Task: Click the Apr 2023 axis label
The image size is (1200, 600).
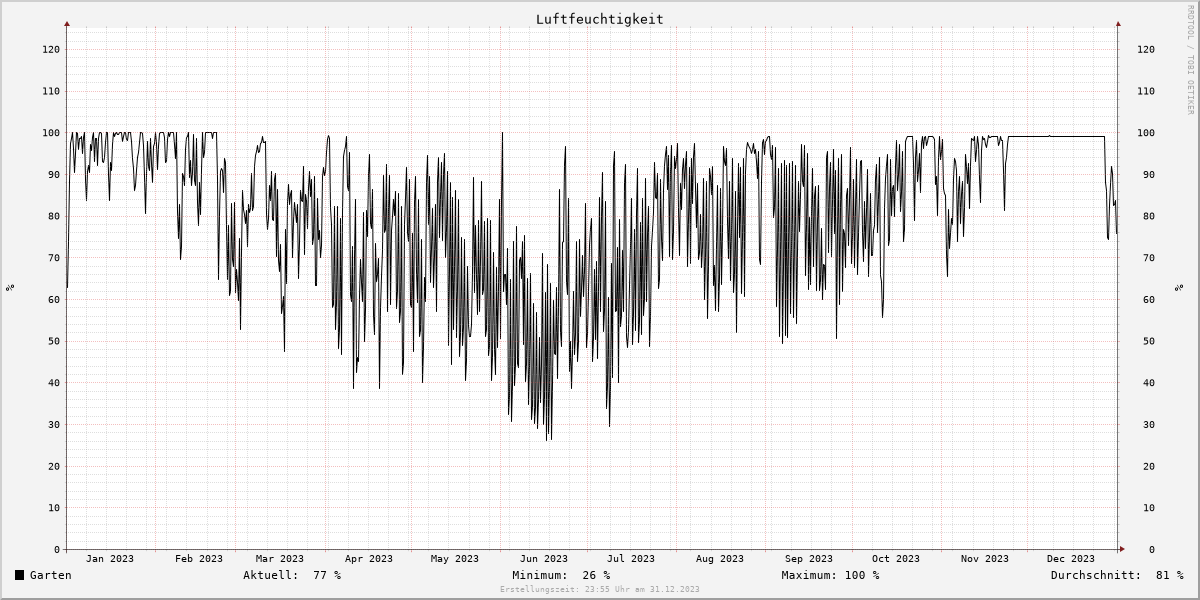Action: 369,559
